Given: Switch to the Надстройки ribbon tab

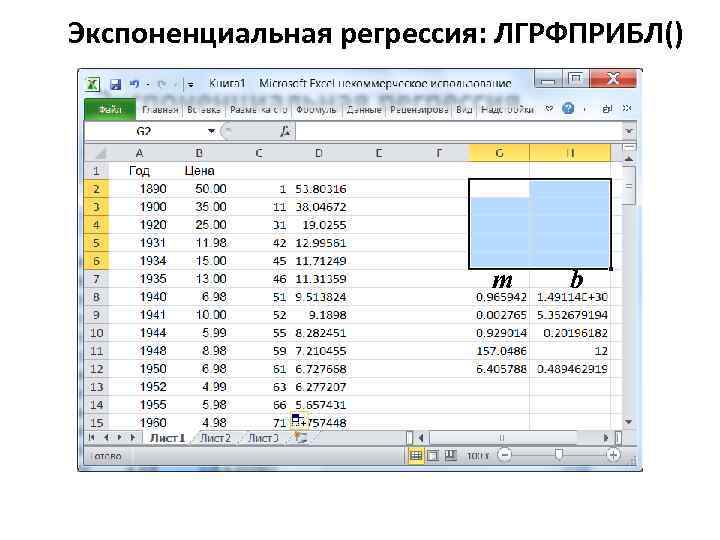Looking at the screenshot, I should point(507,110).
